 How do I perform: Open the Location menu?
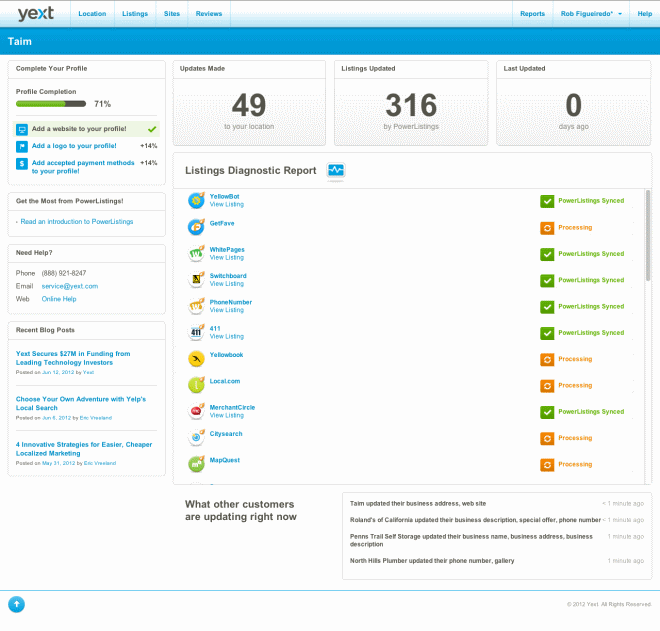pos(92,14)
